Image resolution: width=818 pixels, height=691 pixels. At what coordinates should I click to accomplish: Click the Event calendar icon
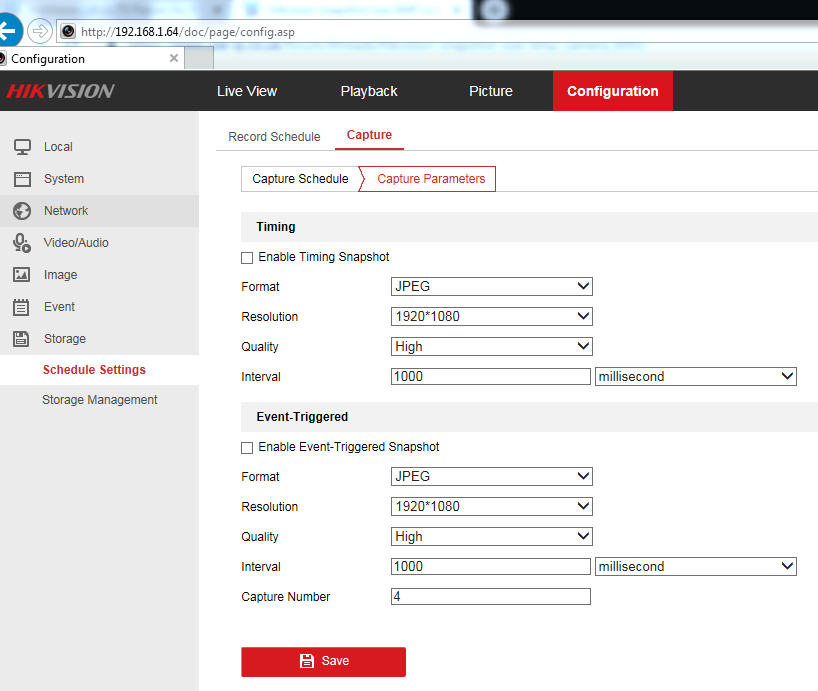[x=21, y=307]
